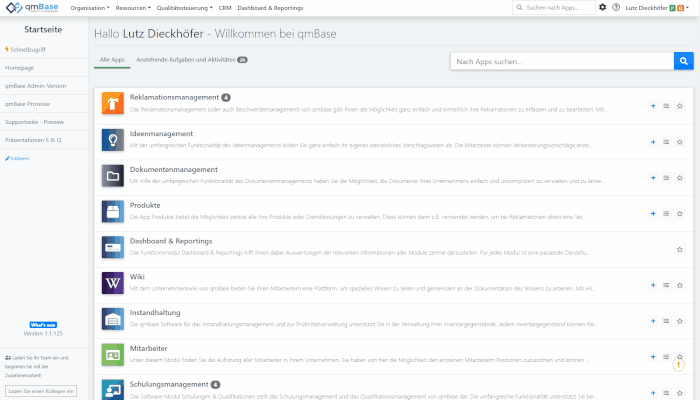Open Dashboard & Reportings top menu item

point(270,8)
